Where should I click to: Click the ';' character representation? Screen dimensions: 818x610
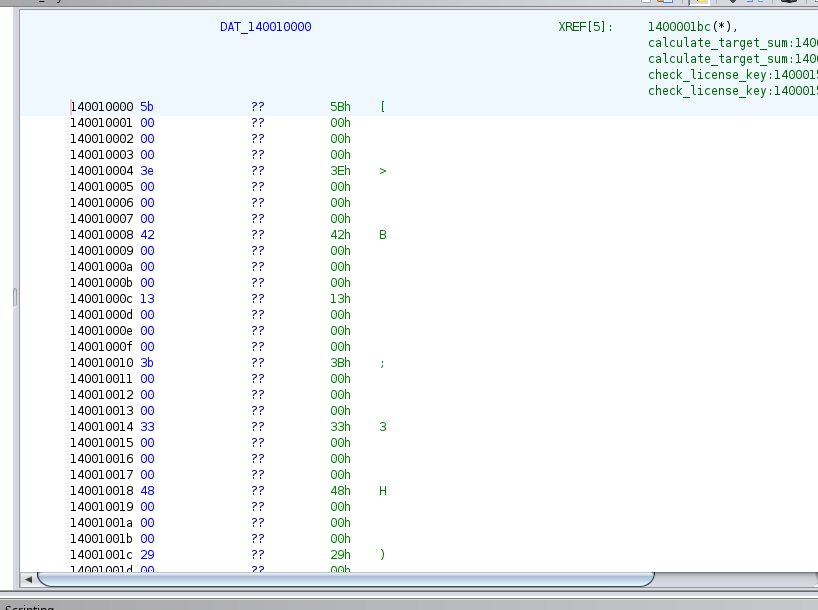tap(382, 363)
